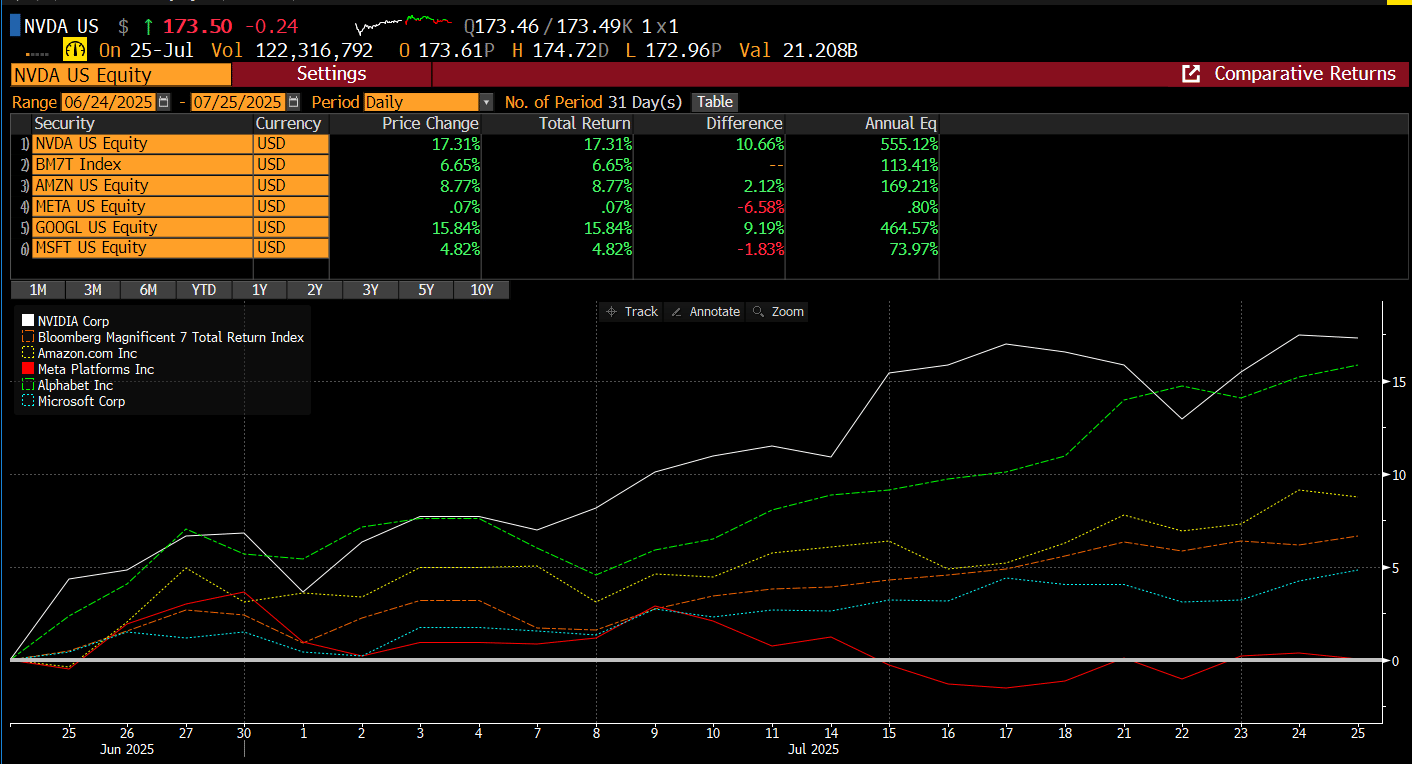The image size is (1412, 764).
Task: Open the USD currency cell for MSFT
Action: point(291,248)
